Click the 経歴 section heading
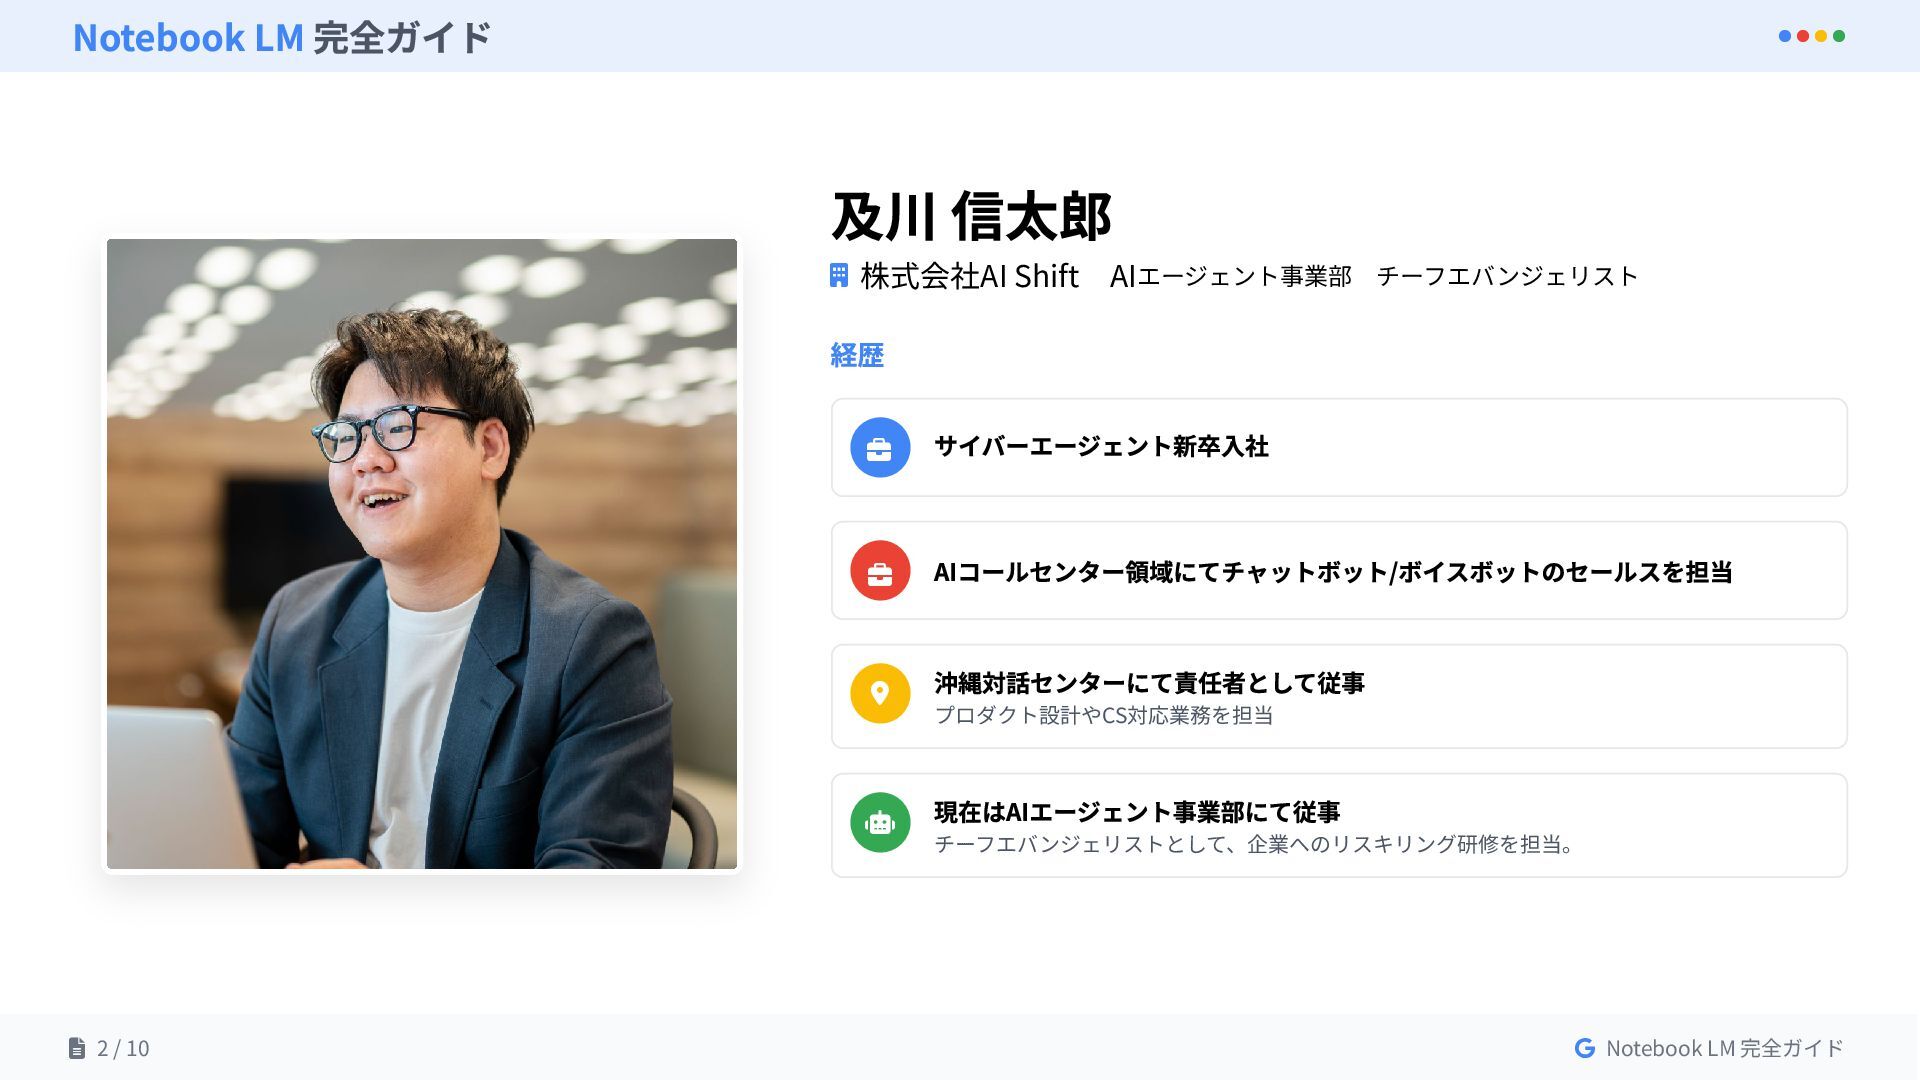 [x=857, y=356]
